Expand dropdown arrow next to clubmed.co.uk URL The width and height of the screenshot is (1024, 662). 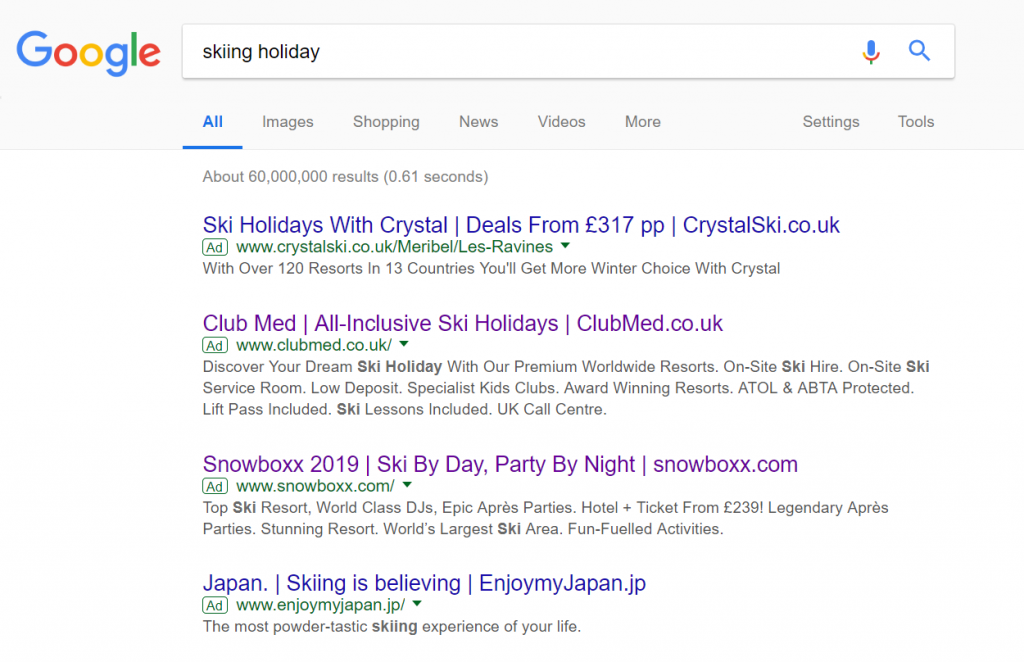[x=404, y=344]
